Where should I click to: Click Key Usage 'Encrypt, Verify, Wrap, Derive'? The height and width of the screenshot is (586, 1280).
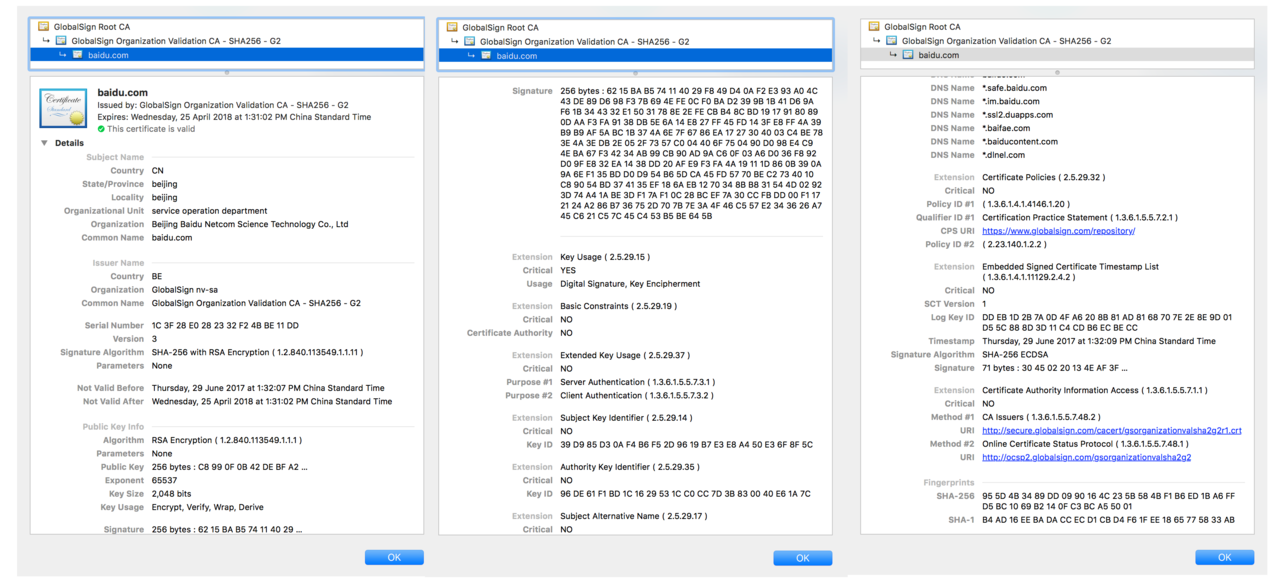[208, 507]
